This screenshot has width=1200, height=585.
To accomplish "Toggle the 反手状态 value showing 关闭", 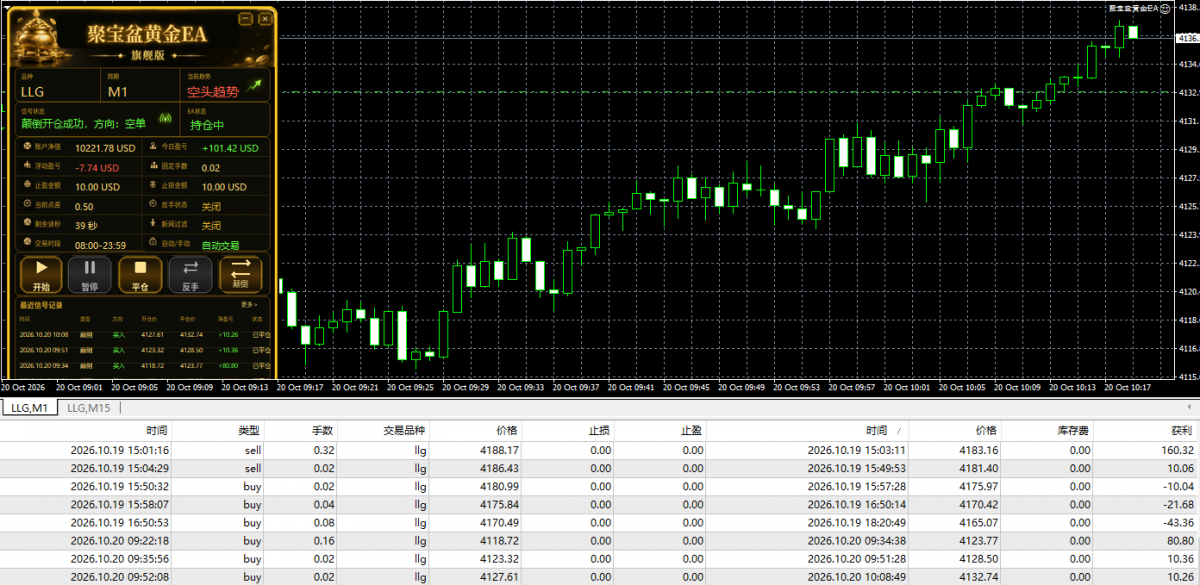I will [x=211, y=206].
